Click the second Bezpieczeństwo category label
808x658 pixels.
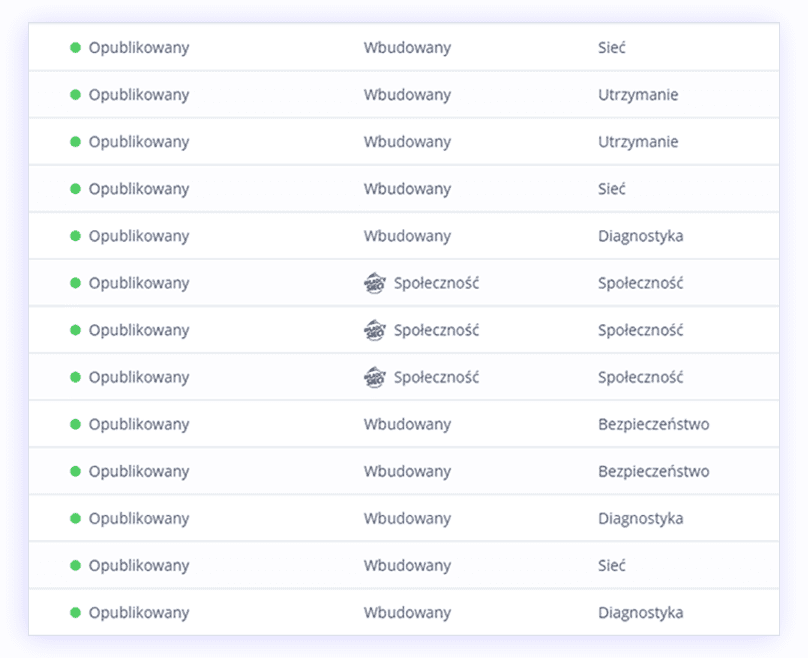[x=653, y=471]
